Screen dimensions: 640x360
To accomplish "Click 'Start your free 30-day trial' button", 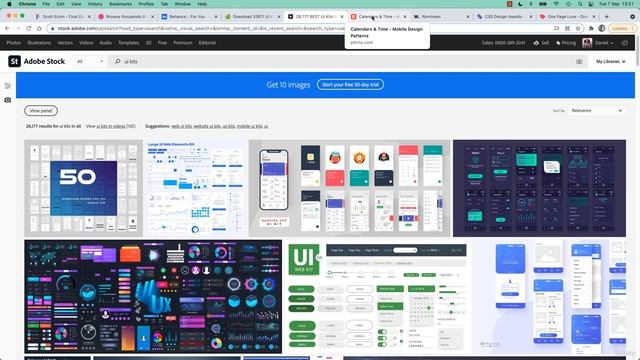I will [350, 84].
